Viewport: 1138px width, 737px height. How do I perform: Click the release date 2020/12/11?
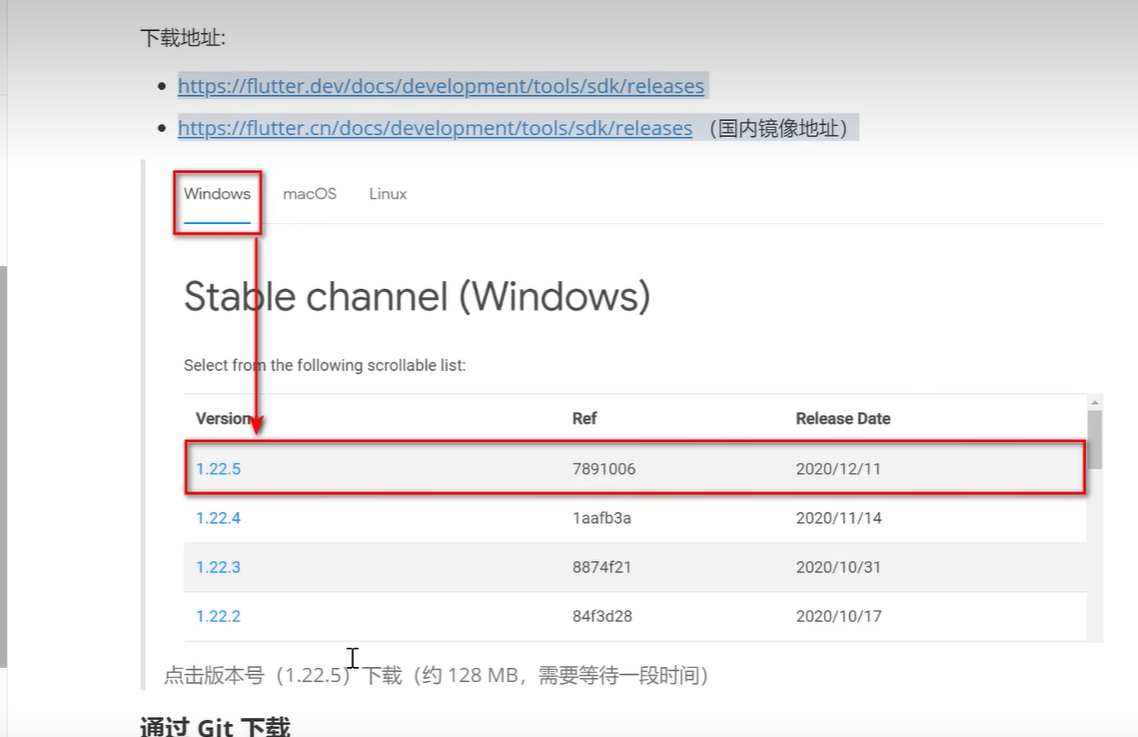838,469
